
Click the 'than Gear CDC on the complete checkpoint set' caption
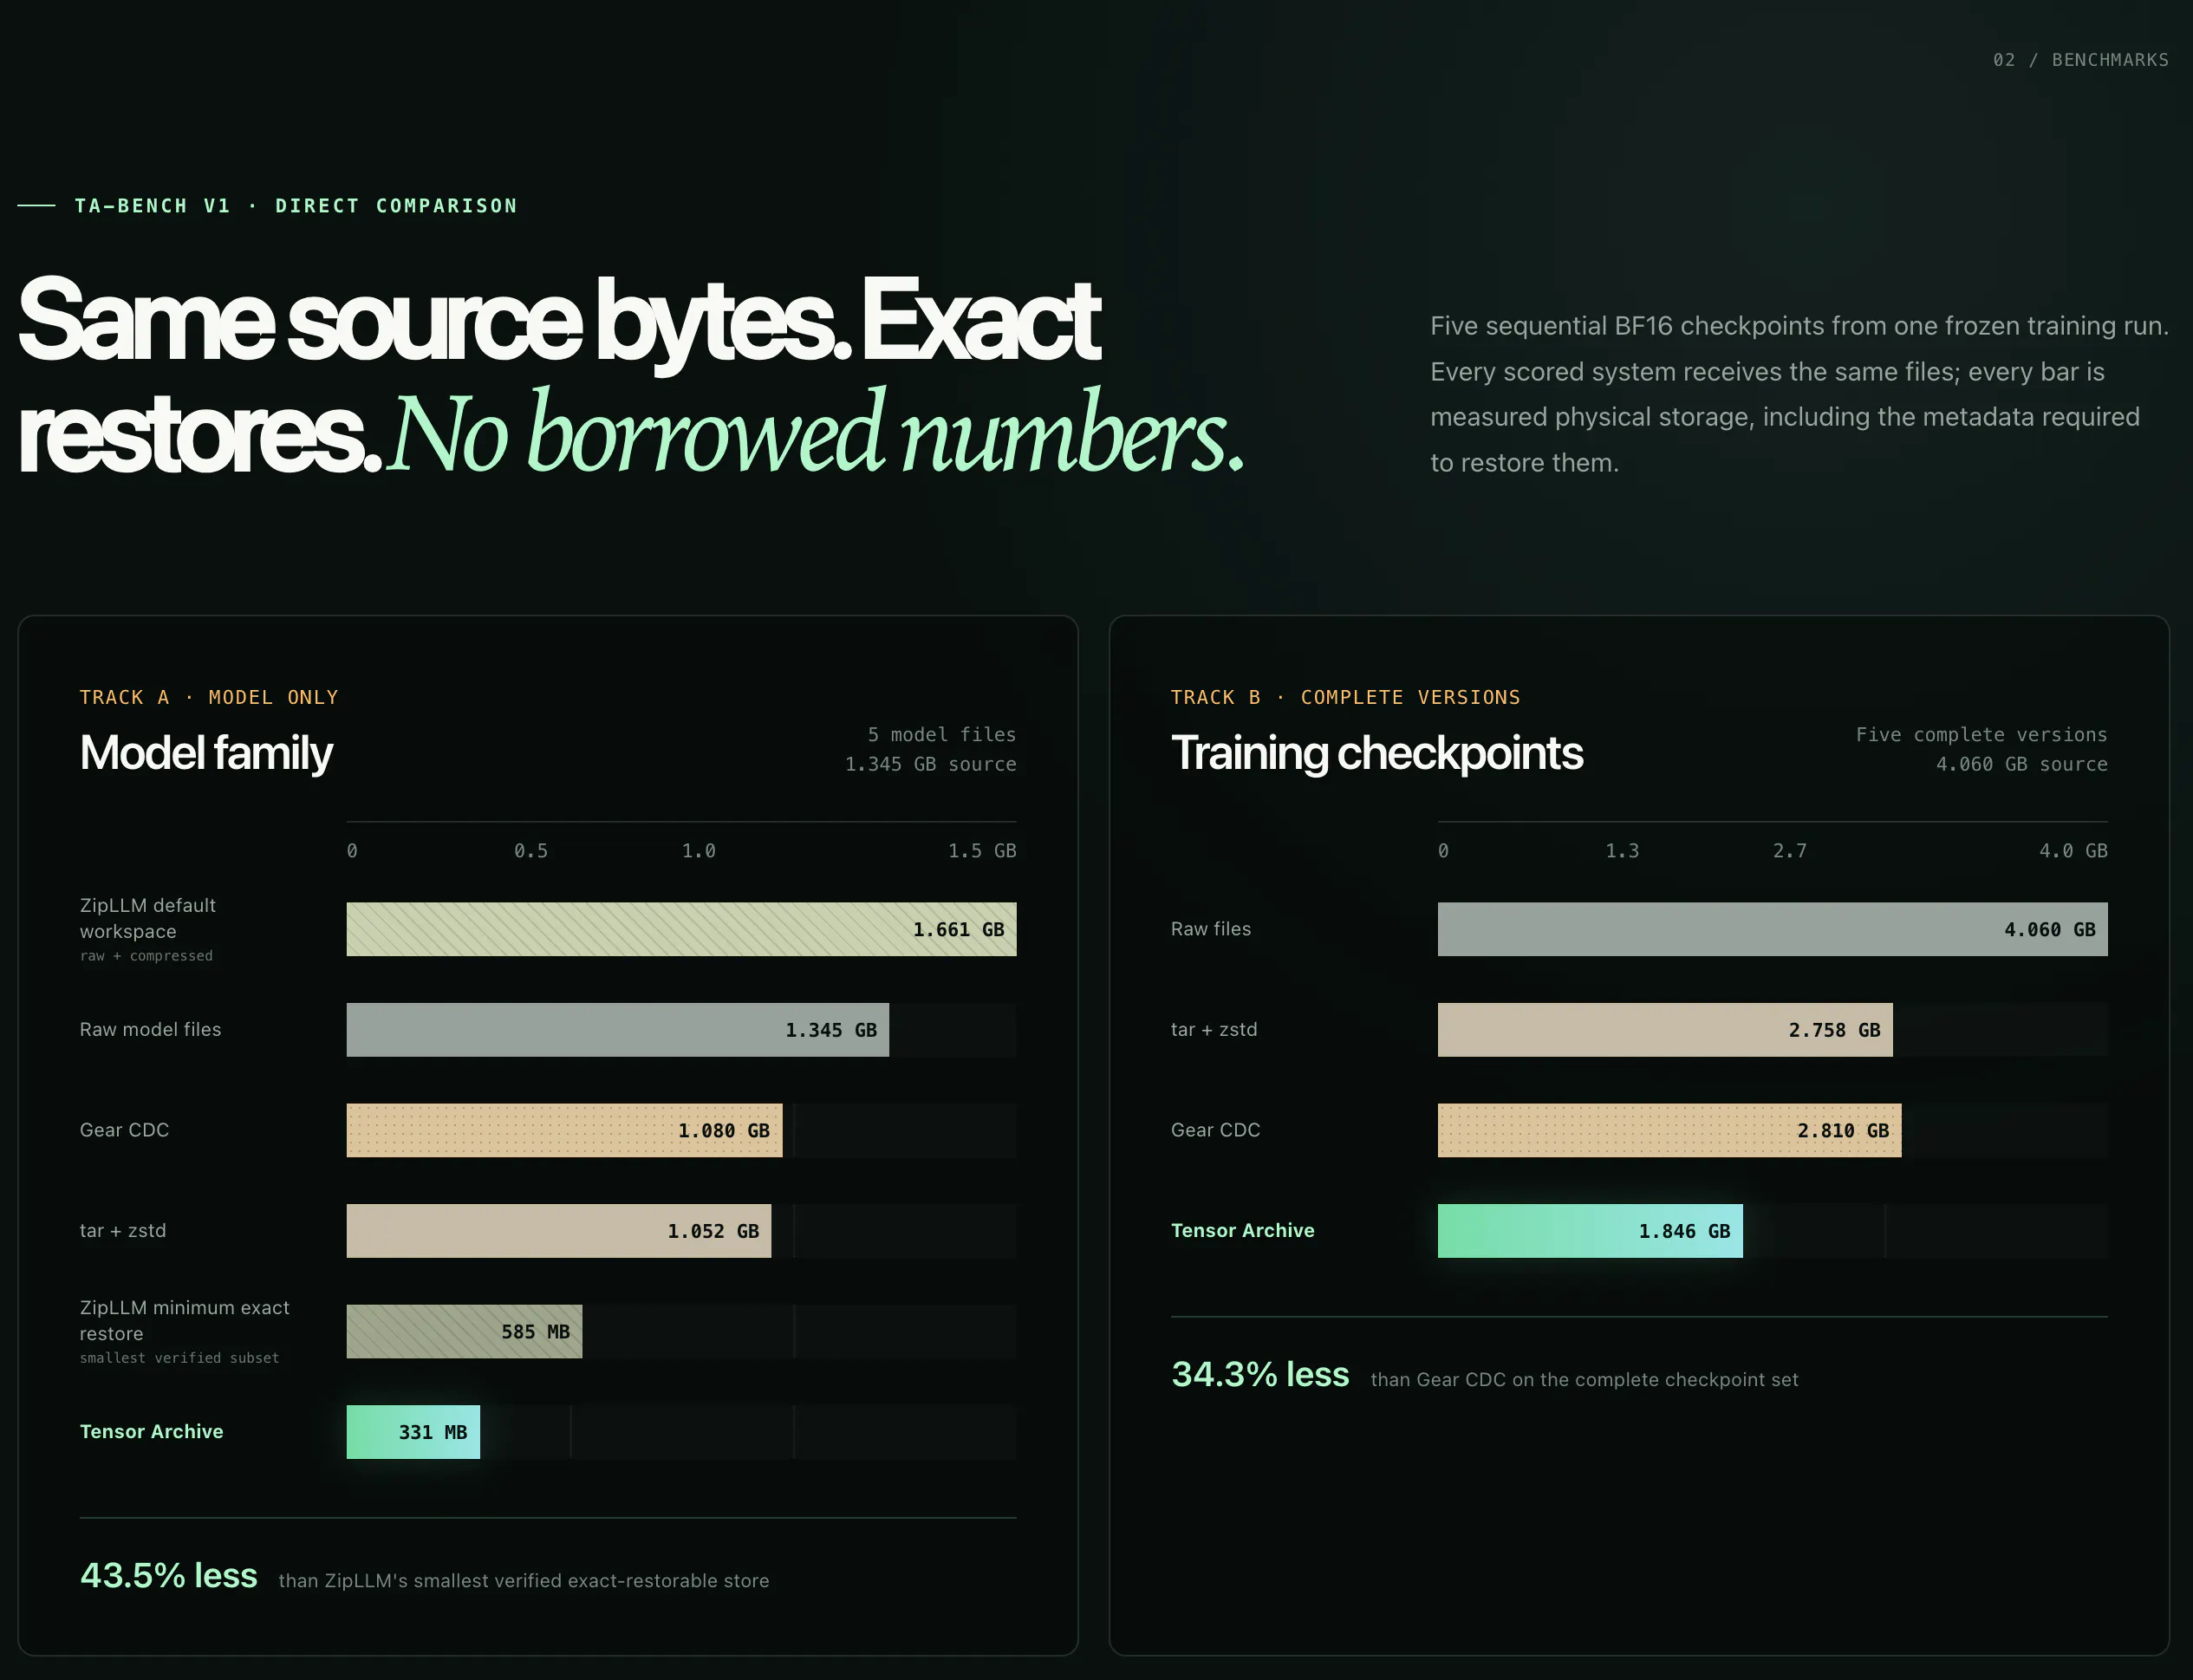(x=1584, y=1380)
